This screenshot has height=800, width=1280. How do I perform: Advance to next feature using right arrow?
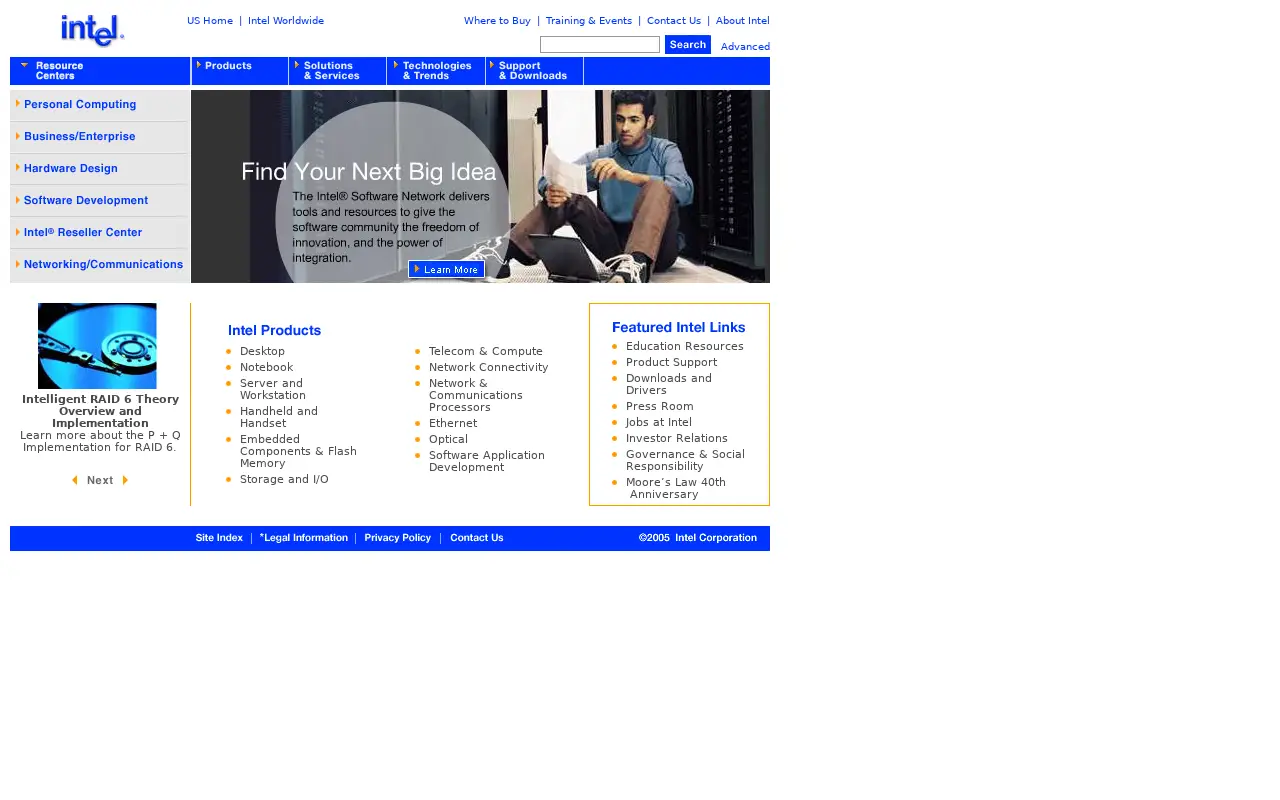(125, 480)
